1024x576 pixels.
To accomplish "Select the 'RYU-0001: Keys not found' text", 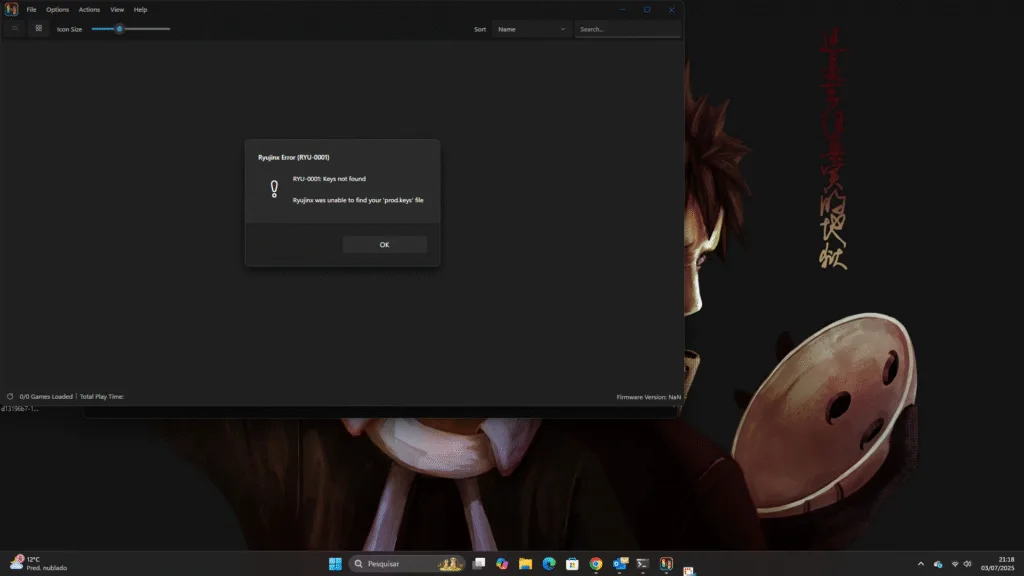I will point(329,179).
